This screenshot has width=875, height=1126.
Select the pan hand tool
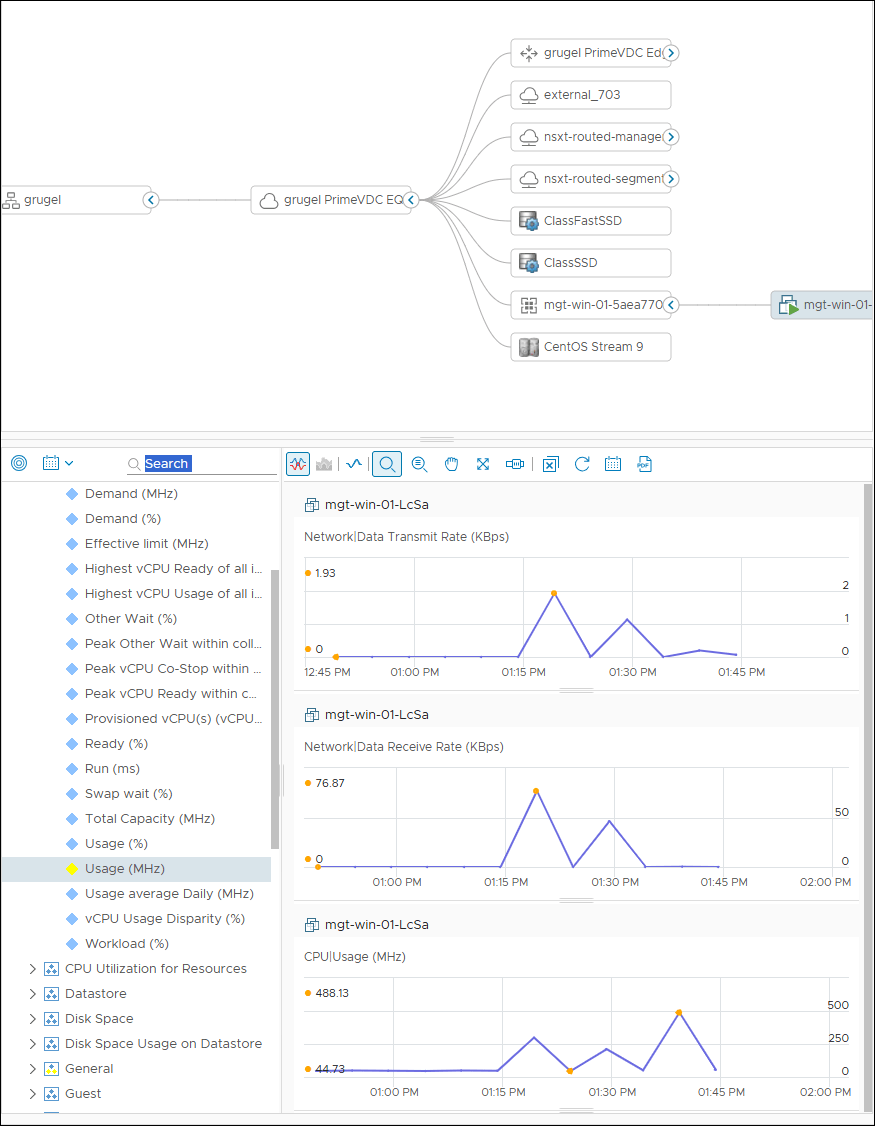[x=451, y=464]
